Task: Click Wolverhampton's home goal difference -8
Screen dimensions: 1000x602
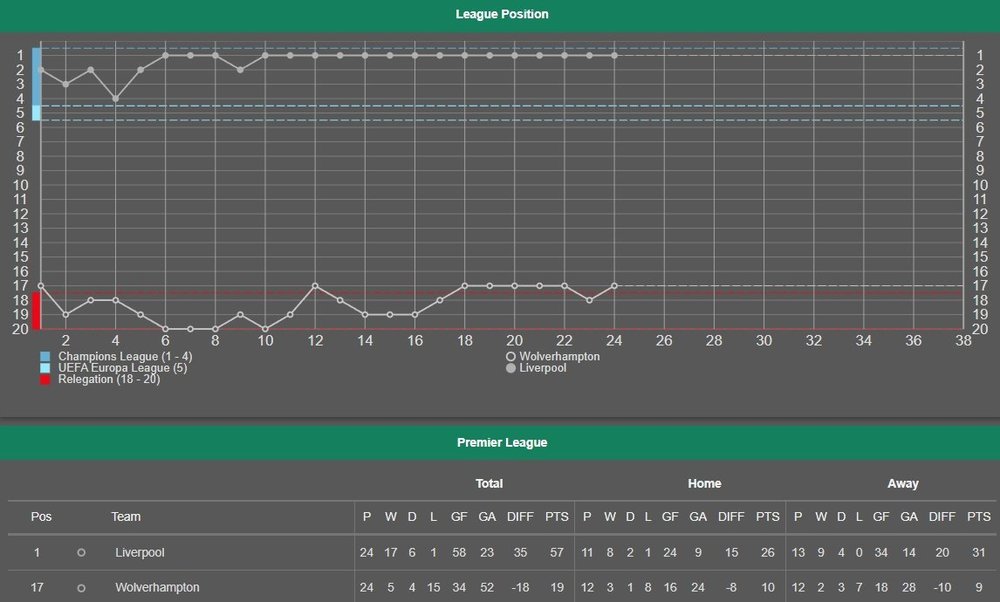Action: pyautogui.click(x=731, y=587)
